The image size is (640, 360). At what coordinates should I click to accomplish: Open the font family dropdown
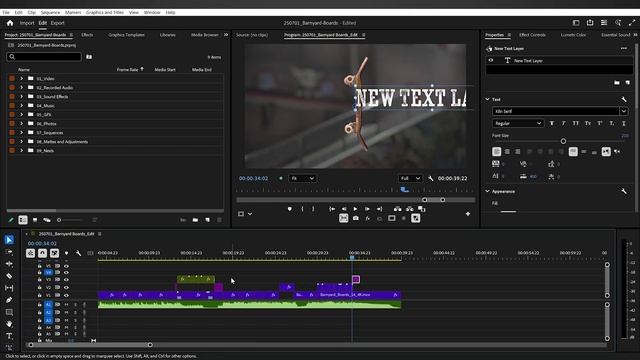click(x=624, y=111)
